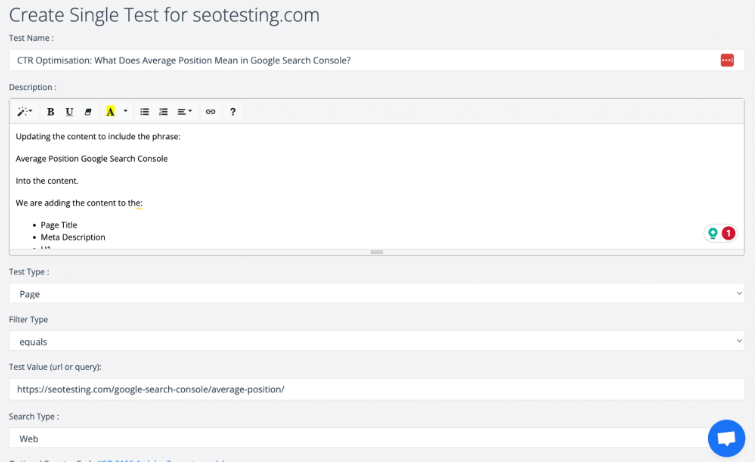Insert an unordered bullet list
This screenshot has width=755, height=462.
point(145,112)
